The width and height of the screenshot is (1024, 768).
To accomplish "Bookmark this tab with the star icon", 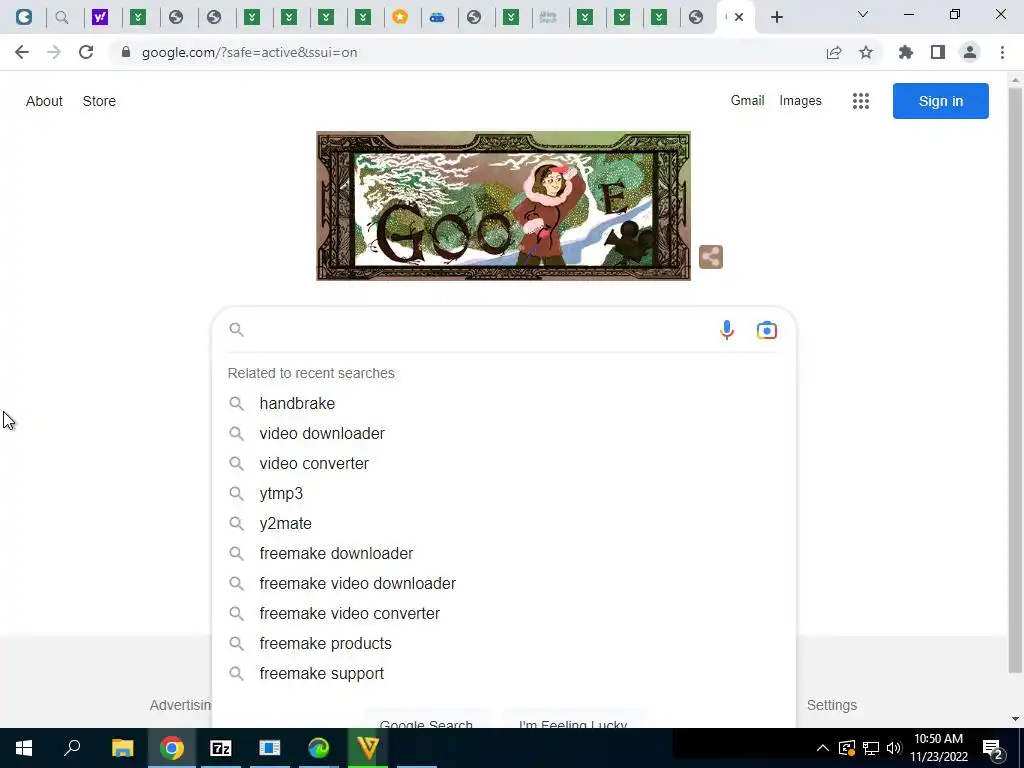I will (x=866, y=52).
